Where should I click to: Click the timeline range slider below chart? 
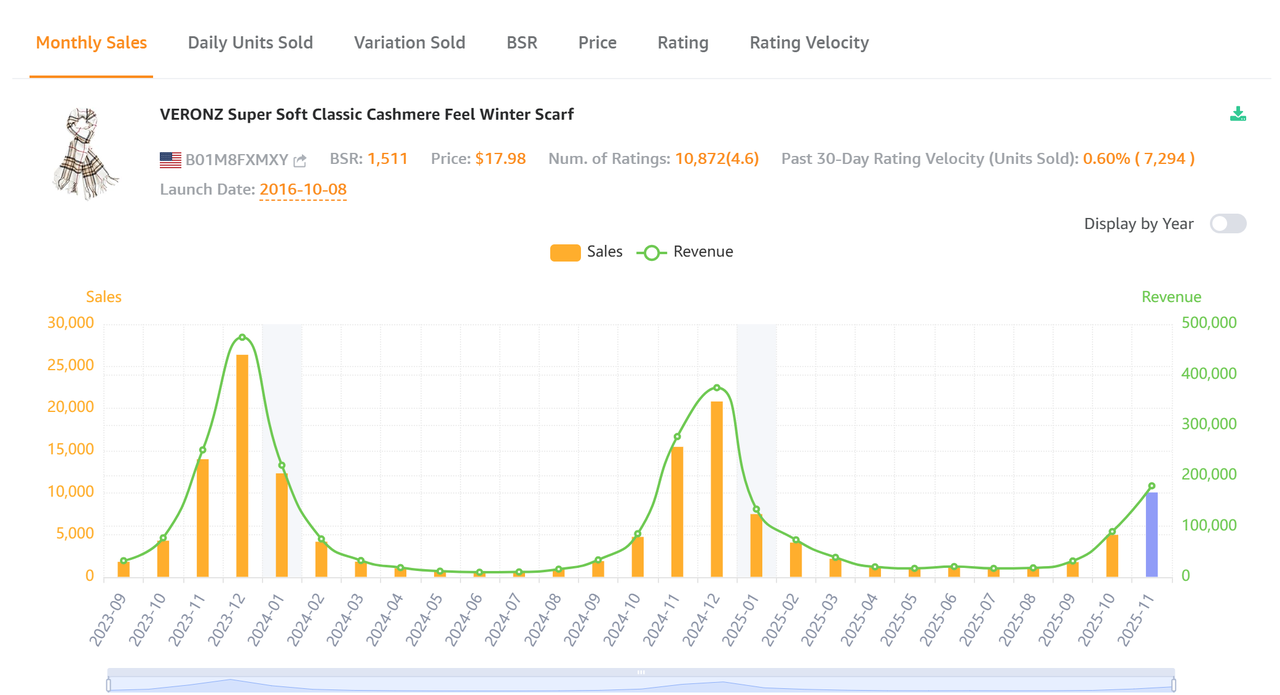(640, 676)
